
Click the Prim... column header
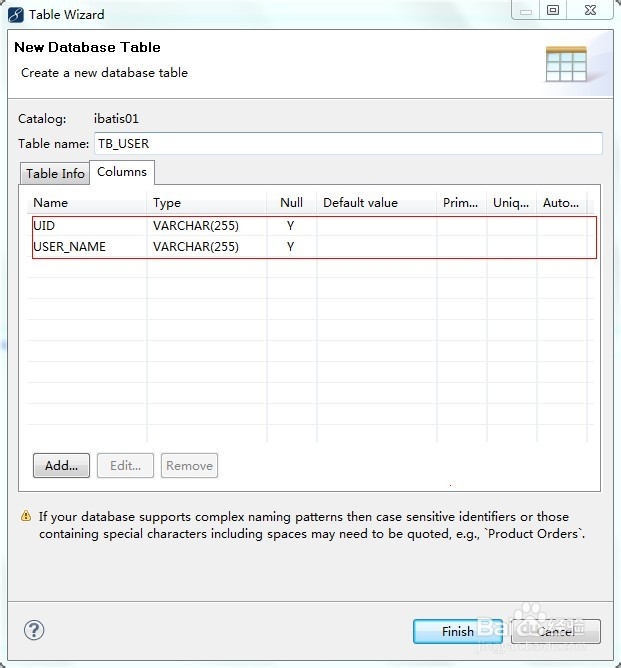tap(462, 203)
